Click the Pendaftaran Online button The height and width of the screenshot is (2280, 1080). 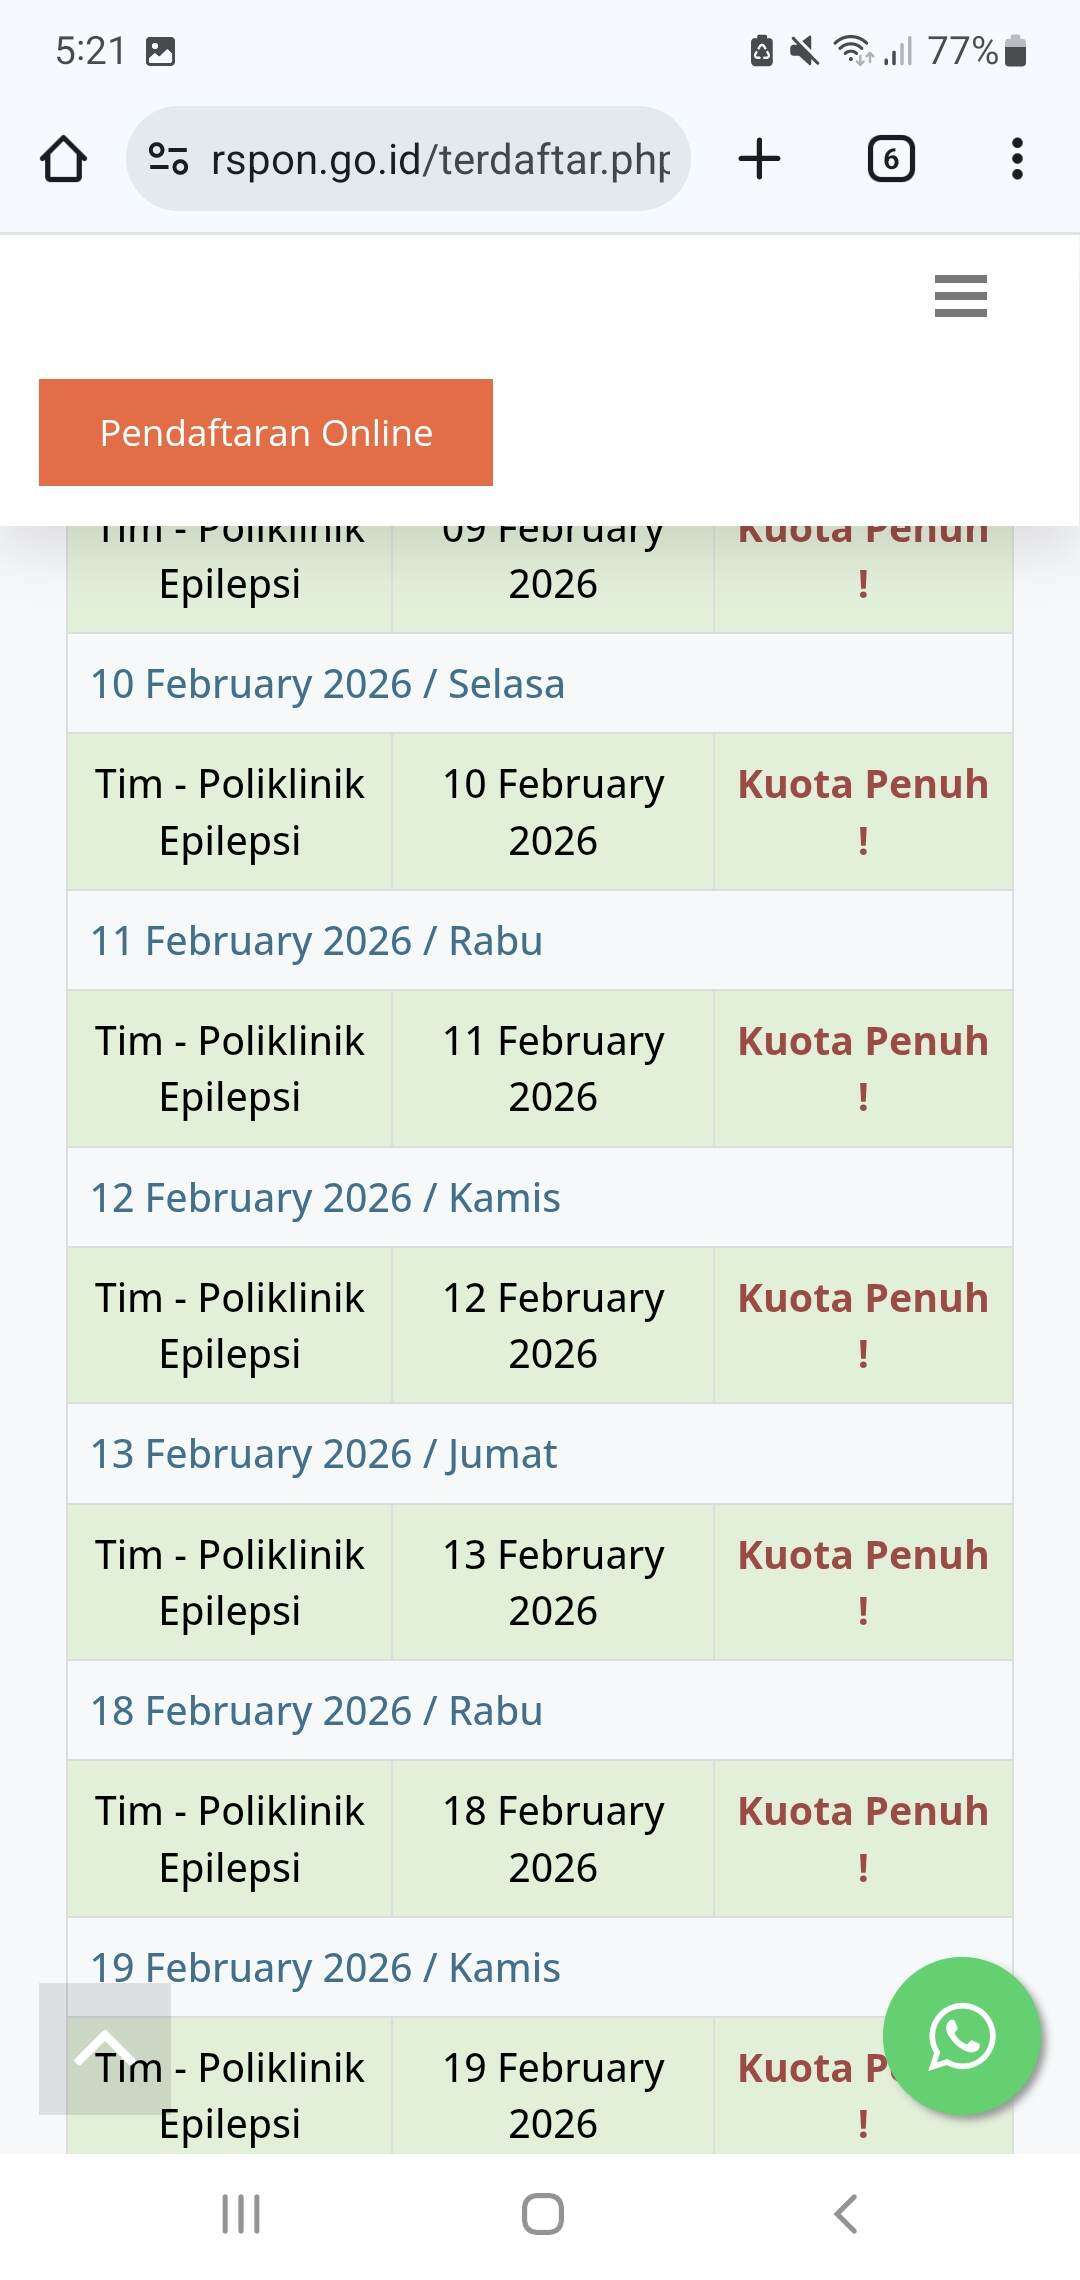pos(266,433)
